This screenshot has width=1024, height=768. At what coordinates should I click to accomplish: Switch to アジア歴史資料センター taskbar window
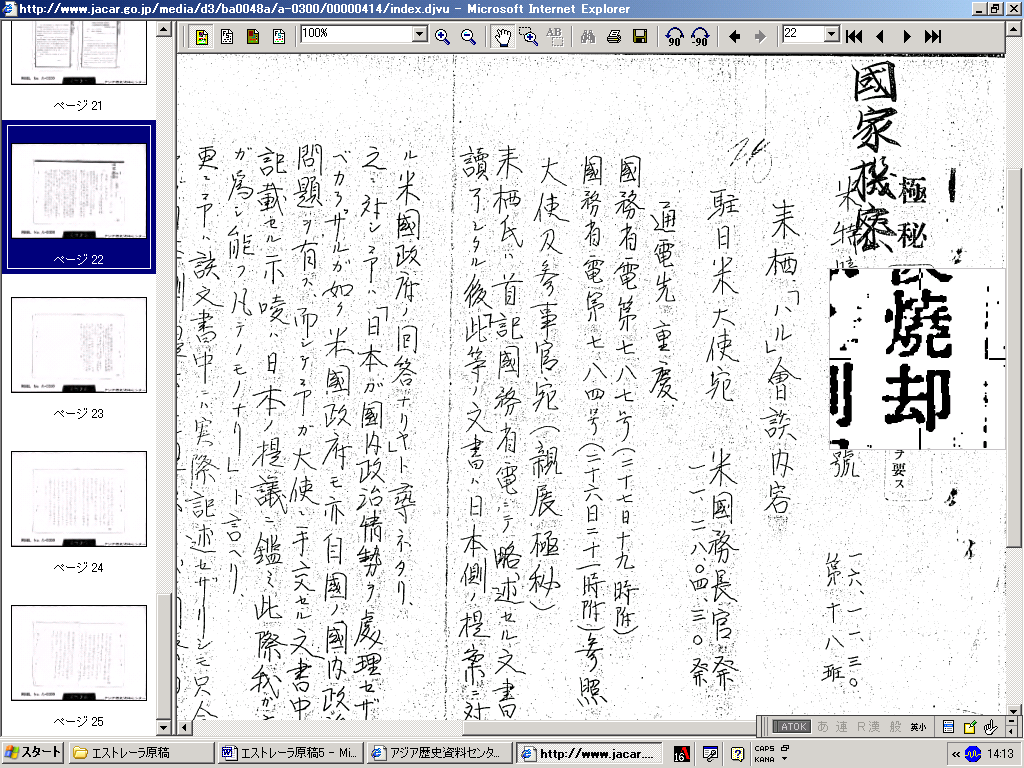[x=438, y=753]
